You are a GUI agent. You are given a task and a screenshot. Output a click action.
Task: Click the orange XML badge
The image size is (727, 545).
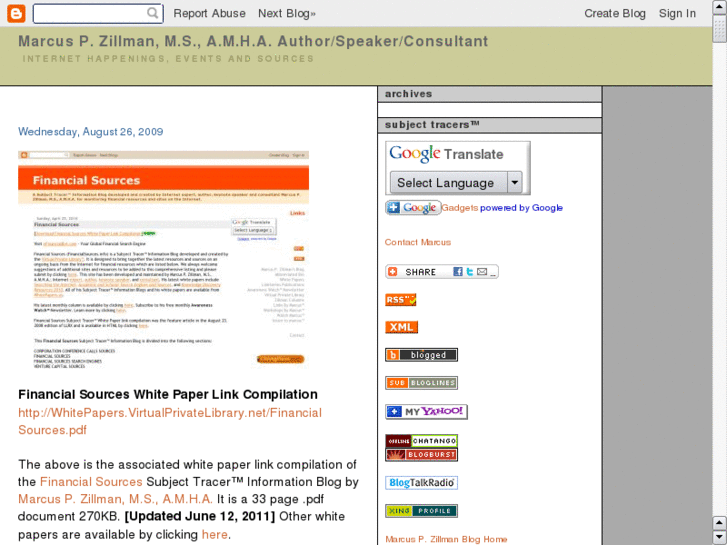(402, 327)
